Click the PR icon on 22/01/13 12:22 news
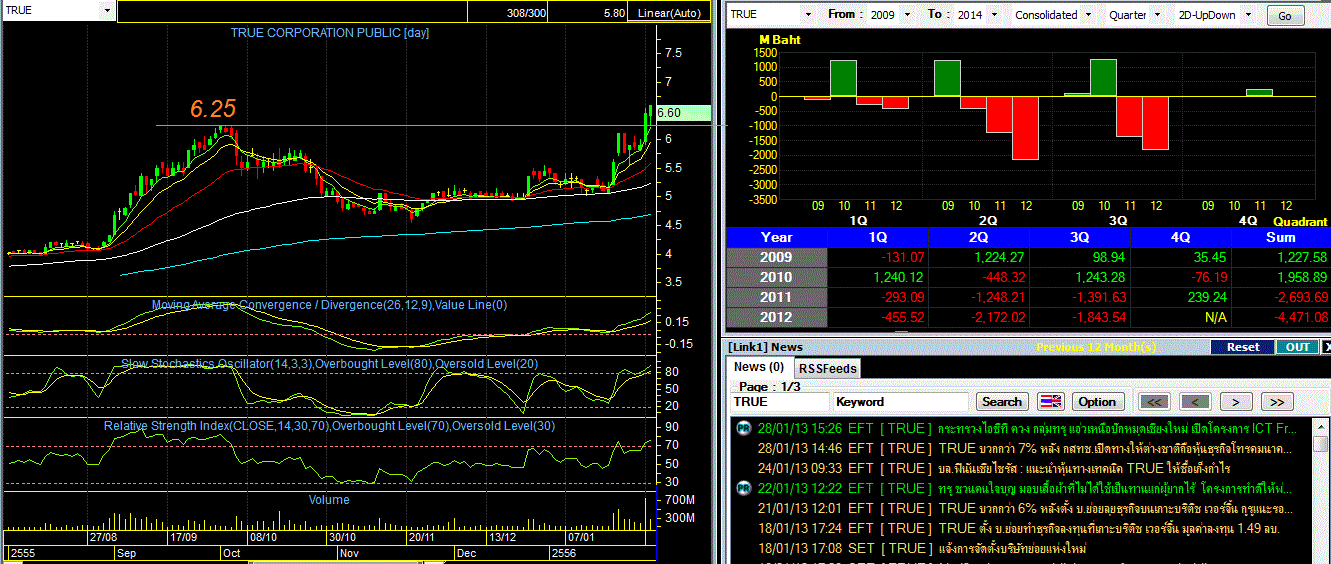The image size is (1331, 564). point(743,488)
